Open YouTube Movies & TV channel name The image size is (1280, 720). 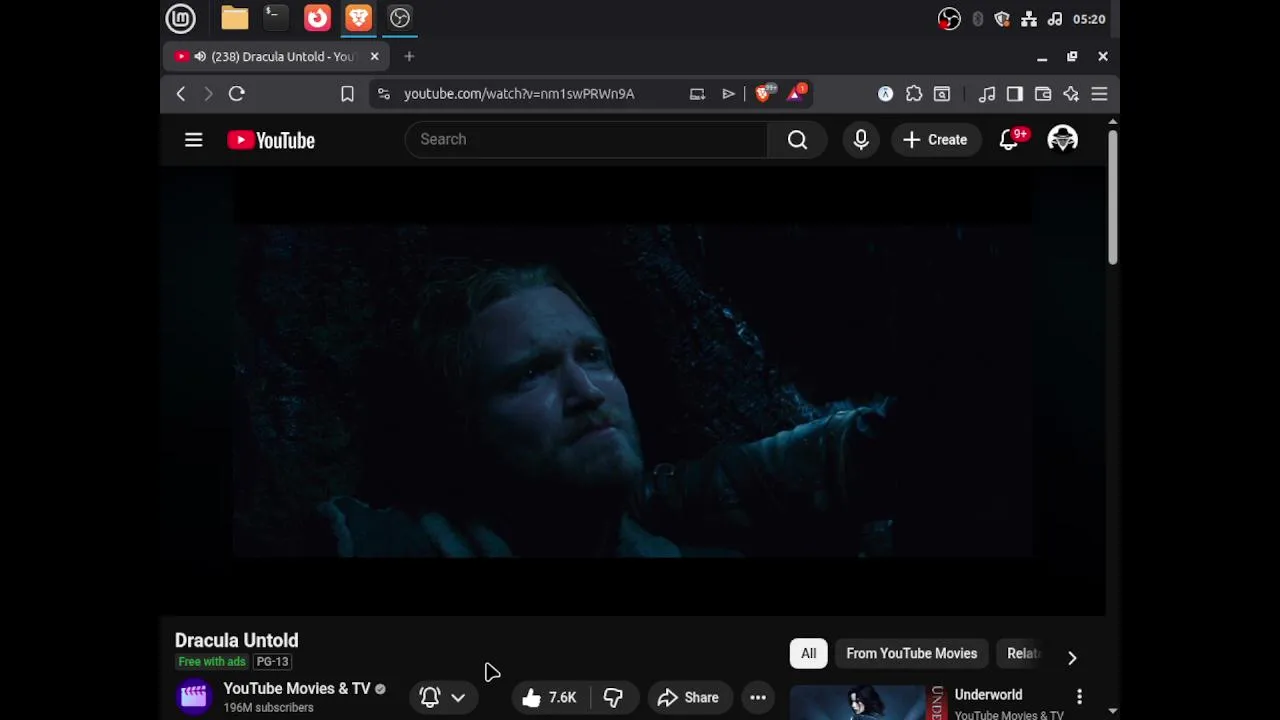click(x=297, y=688)
